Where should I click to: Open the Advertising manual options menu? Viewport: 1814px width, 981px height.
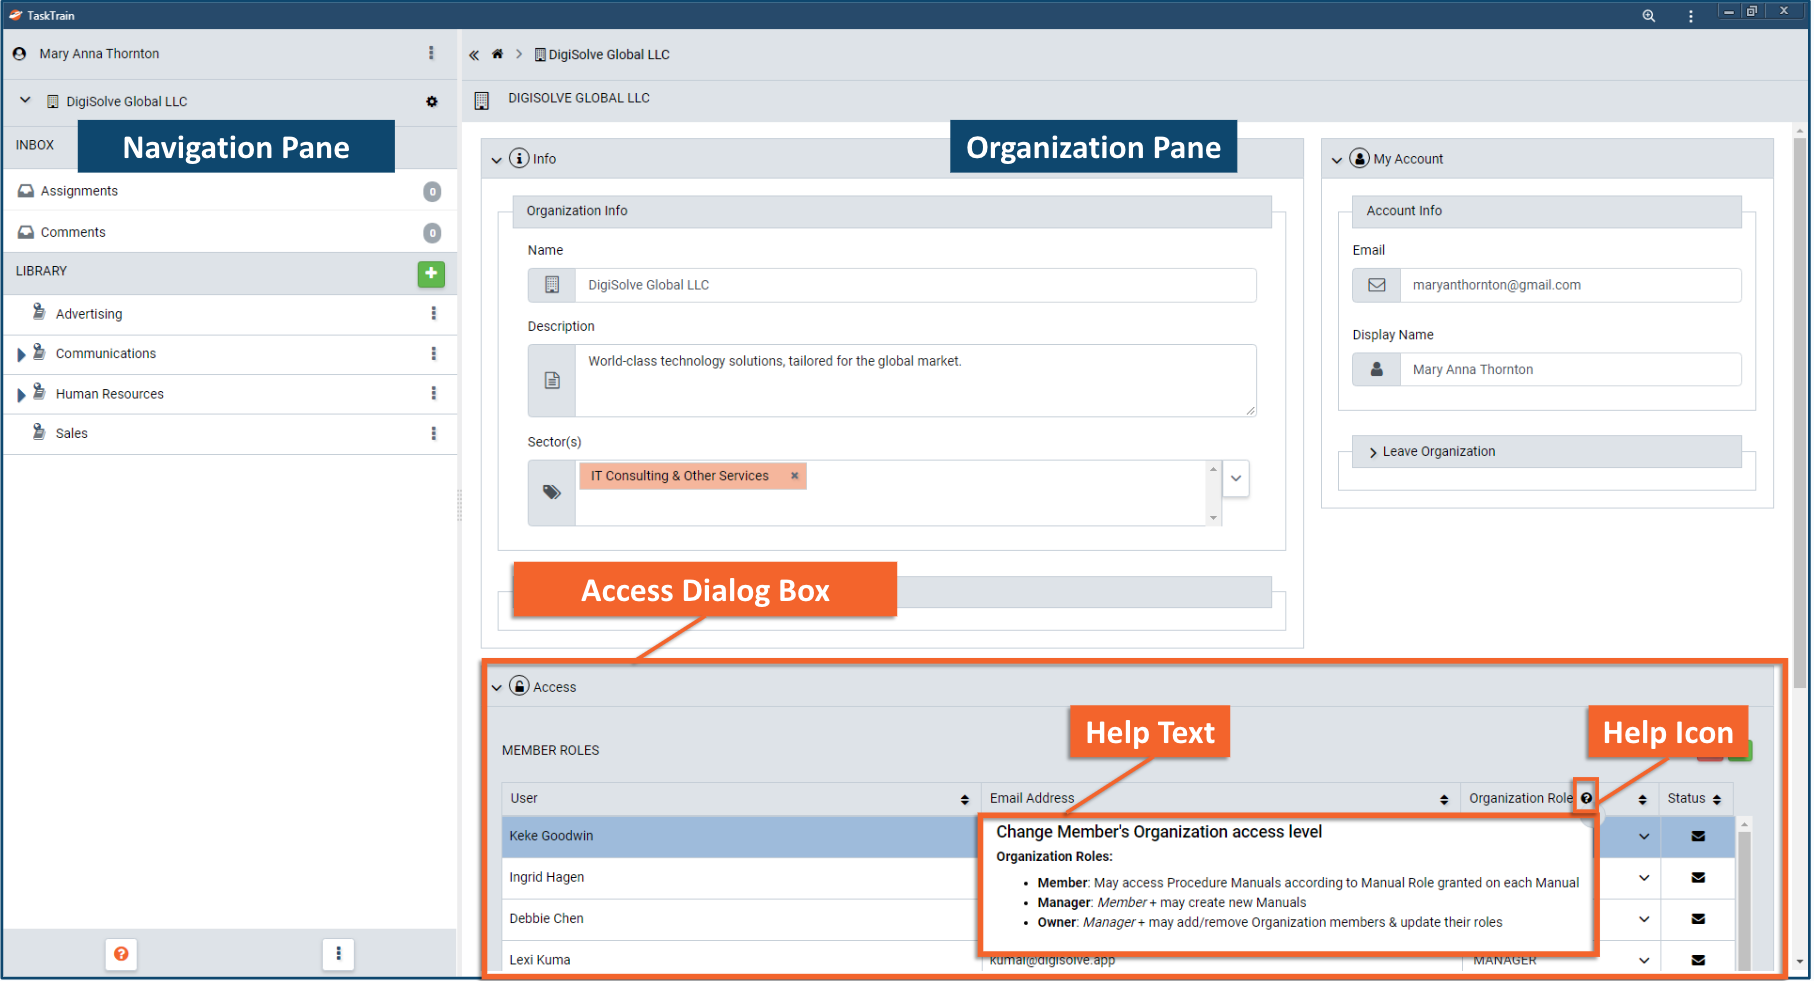tap(433, 313)
